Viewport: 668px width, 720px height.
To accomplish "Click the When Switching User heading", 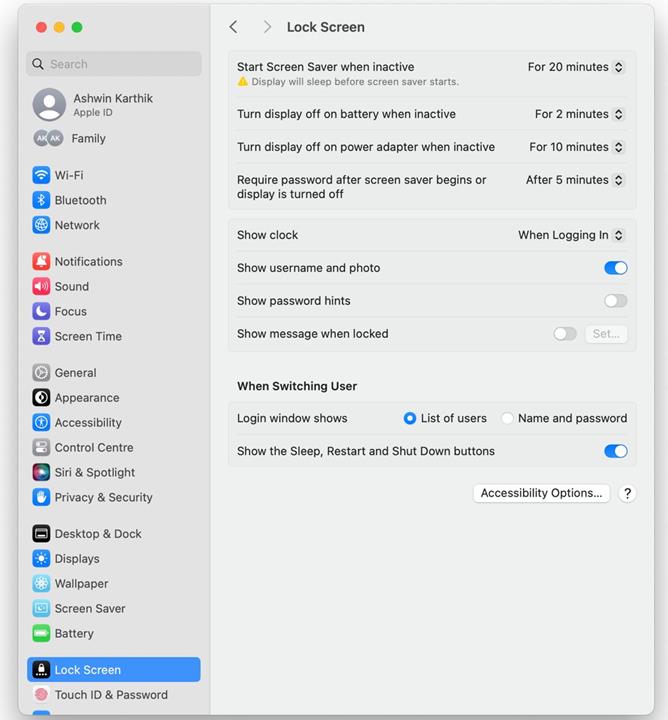I will pos(297,386).
